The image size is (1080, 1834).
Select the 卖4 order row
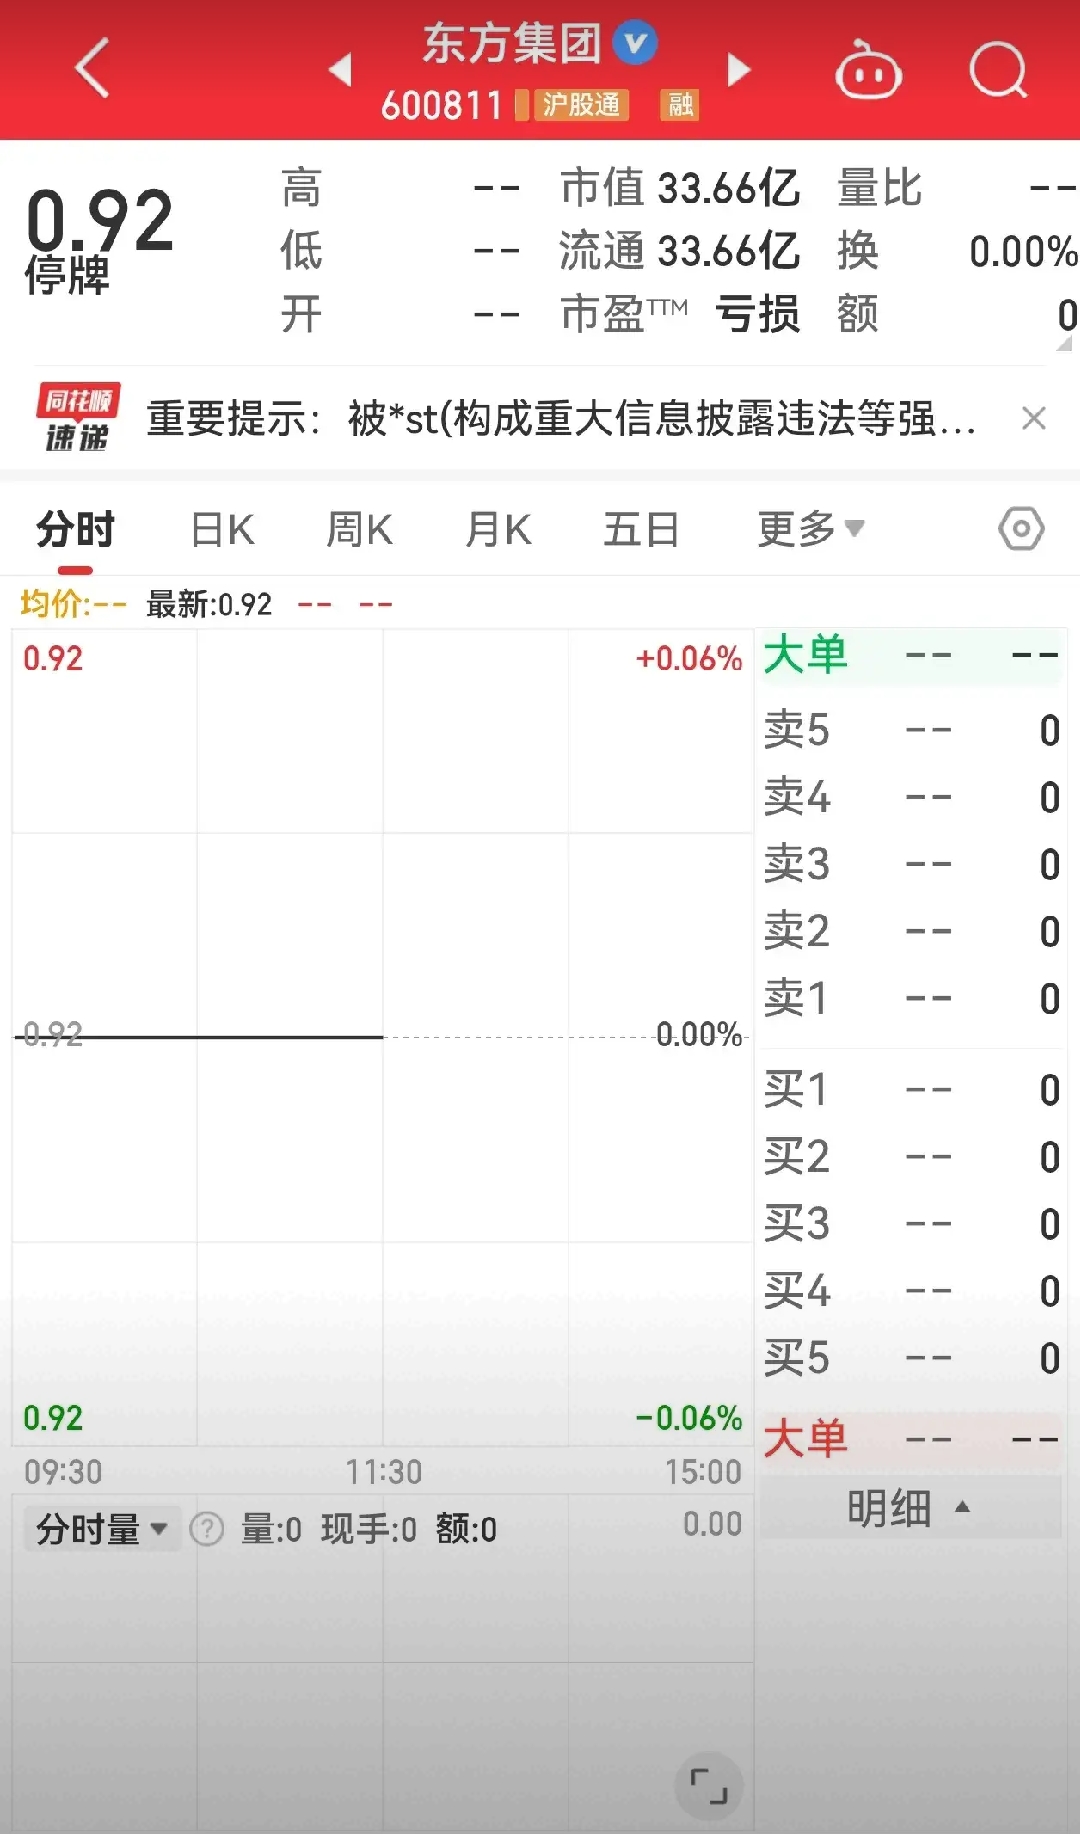point(911,797)
